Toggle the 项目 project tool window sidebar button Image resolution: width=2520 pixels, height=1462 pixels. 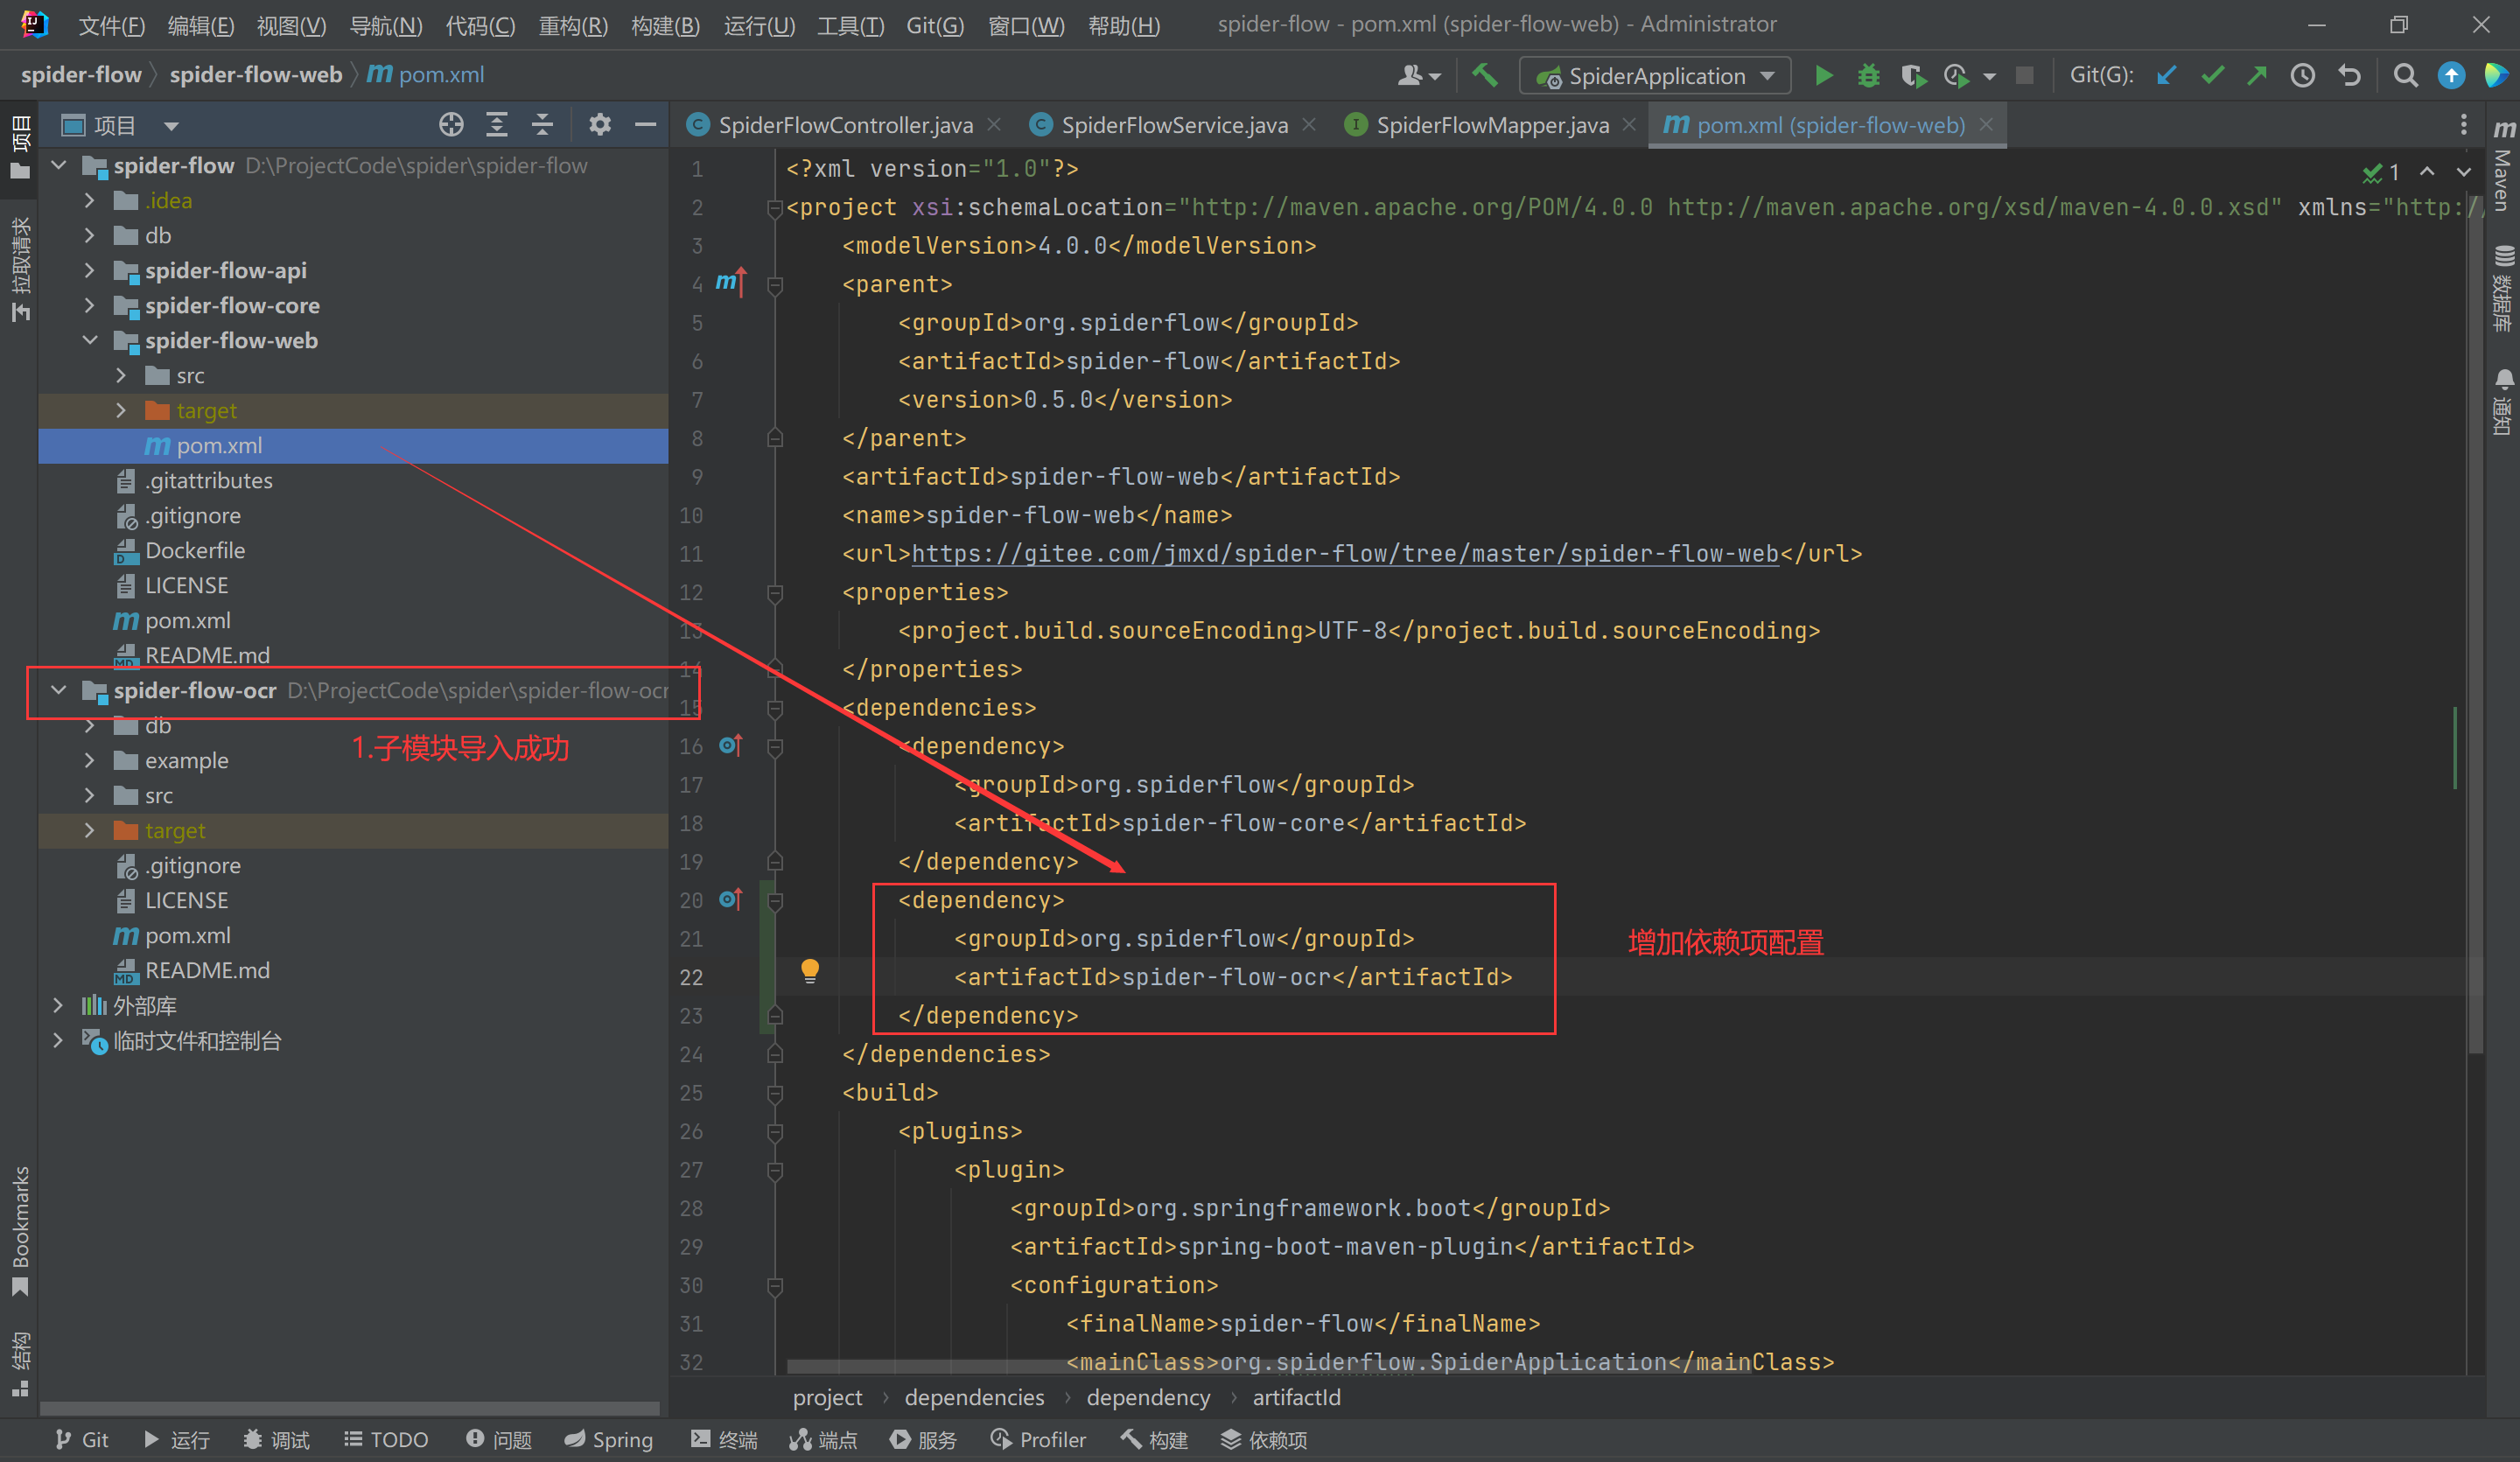pos(20,148)
